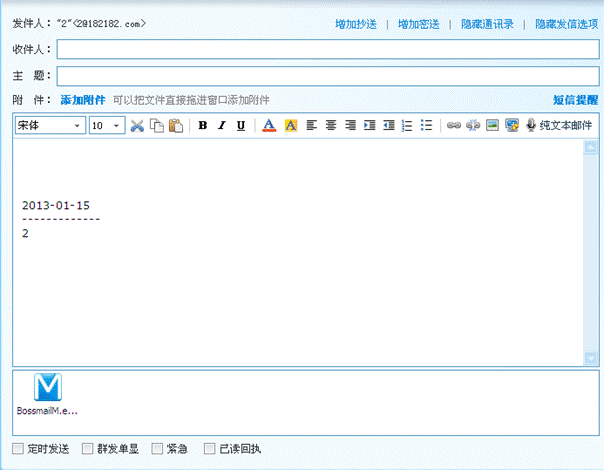Click the Paste clipboard icon

point(176,126)
